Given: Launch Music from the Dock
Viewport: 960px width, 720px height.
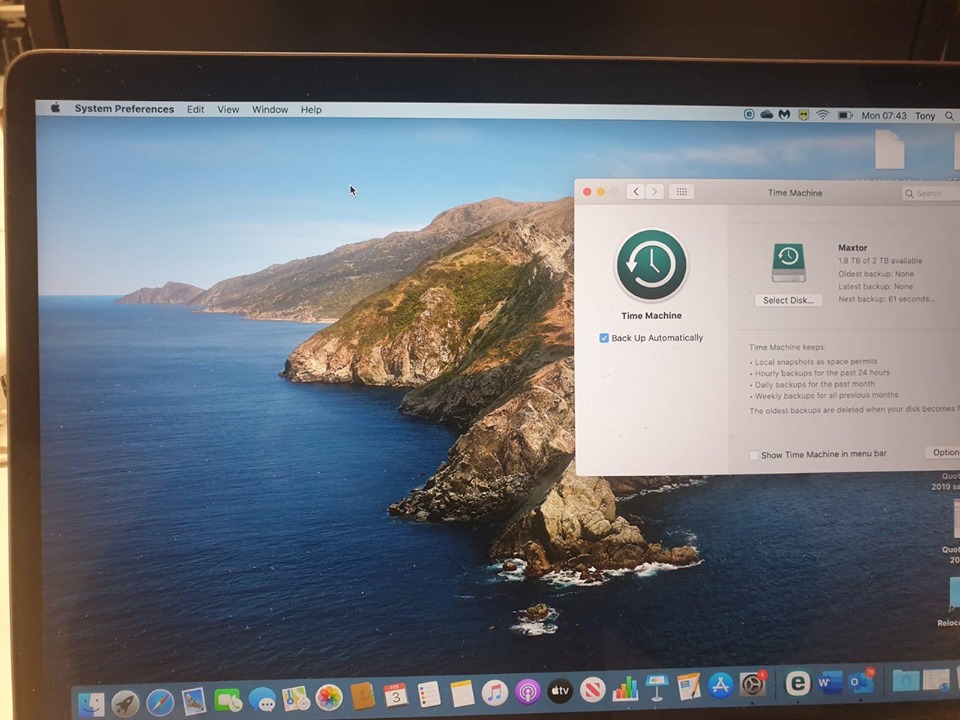Looking at the screenshot, I should 495,693.
